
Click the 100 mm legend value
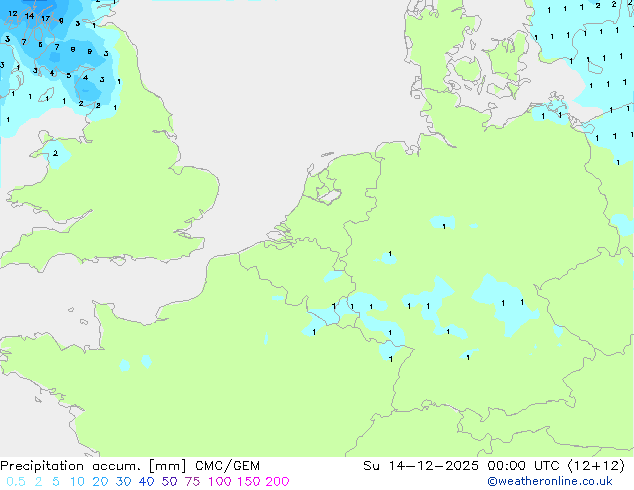click(220, 482)
